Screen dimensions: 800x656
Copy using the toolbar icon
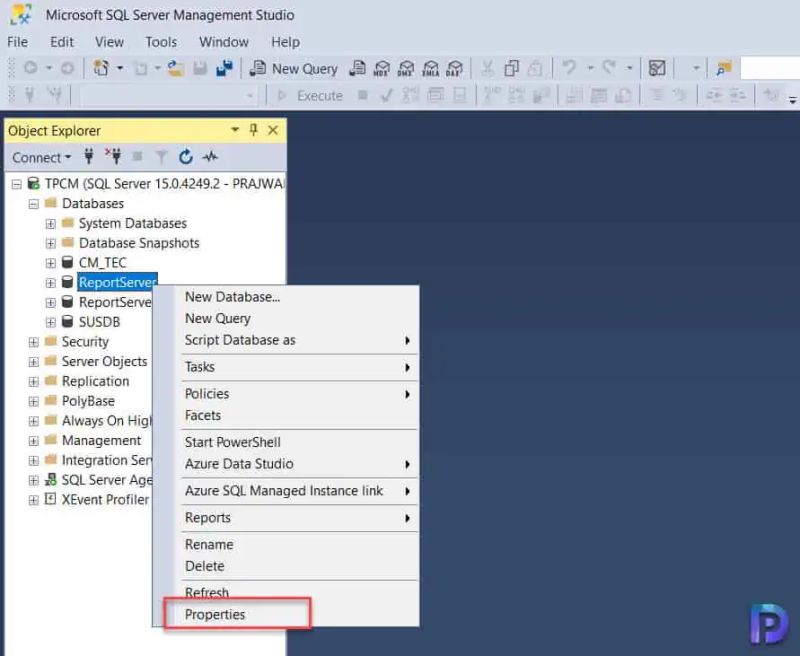pos(512,68)
